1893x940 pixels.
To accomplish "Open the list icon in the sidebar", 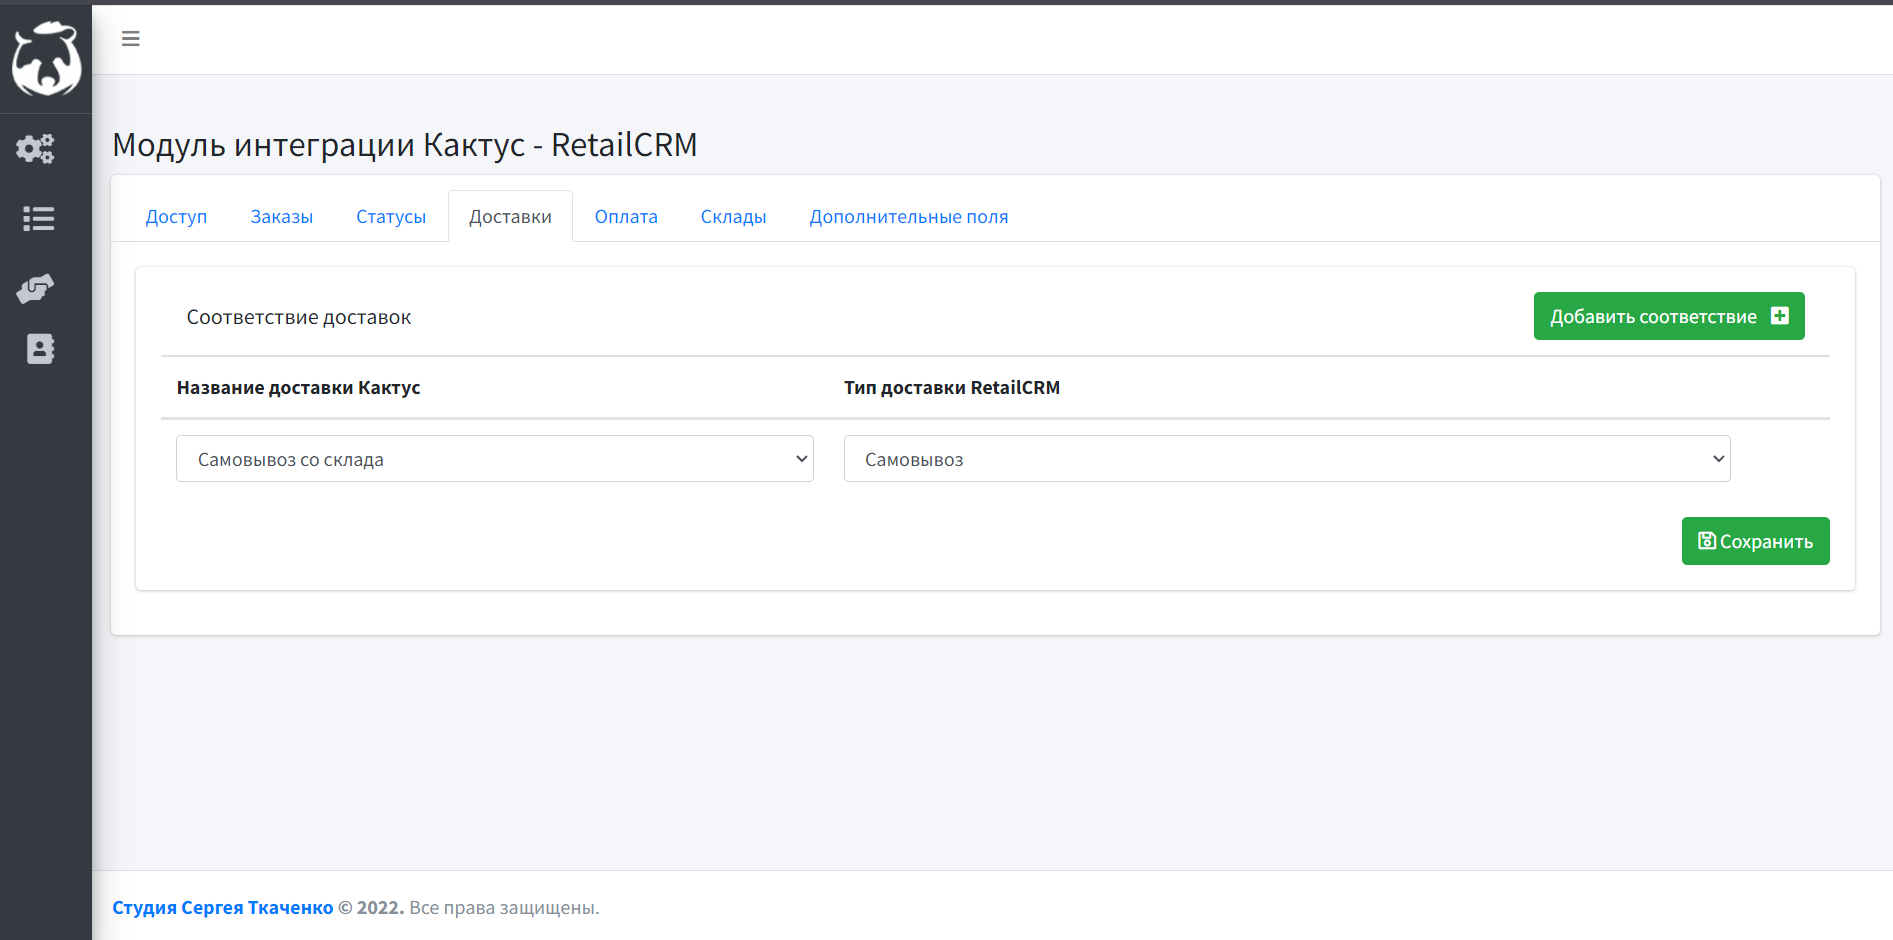I will [38, 219].
